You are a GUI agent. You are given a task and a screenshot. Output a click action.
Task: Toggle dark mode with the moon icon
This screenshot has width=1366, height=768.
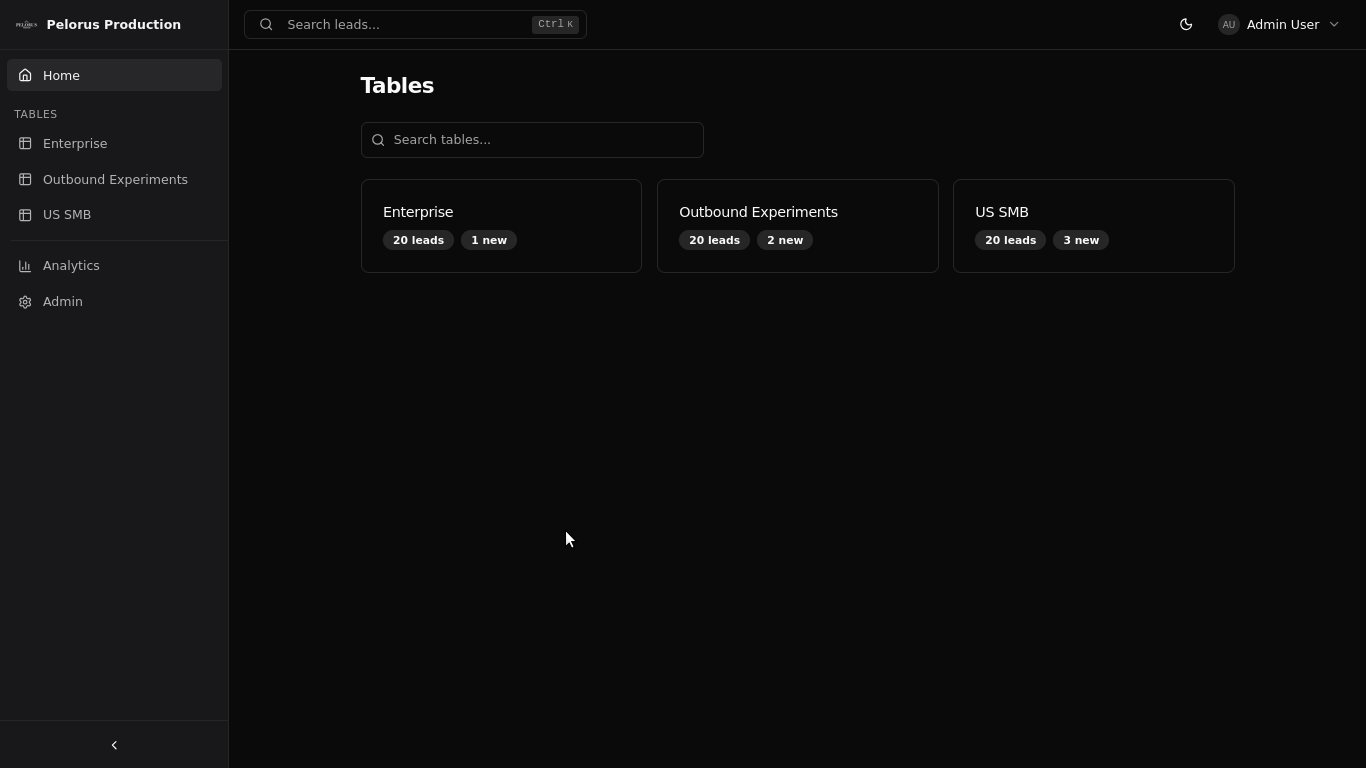pyautogui.click(x=1186, y=24)
